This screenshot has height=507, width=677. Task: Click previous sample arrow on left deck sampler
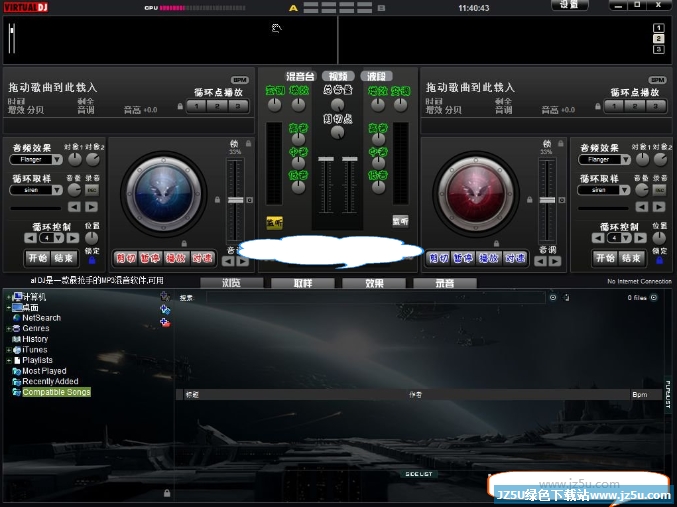(x=74, y=207)
